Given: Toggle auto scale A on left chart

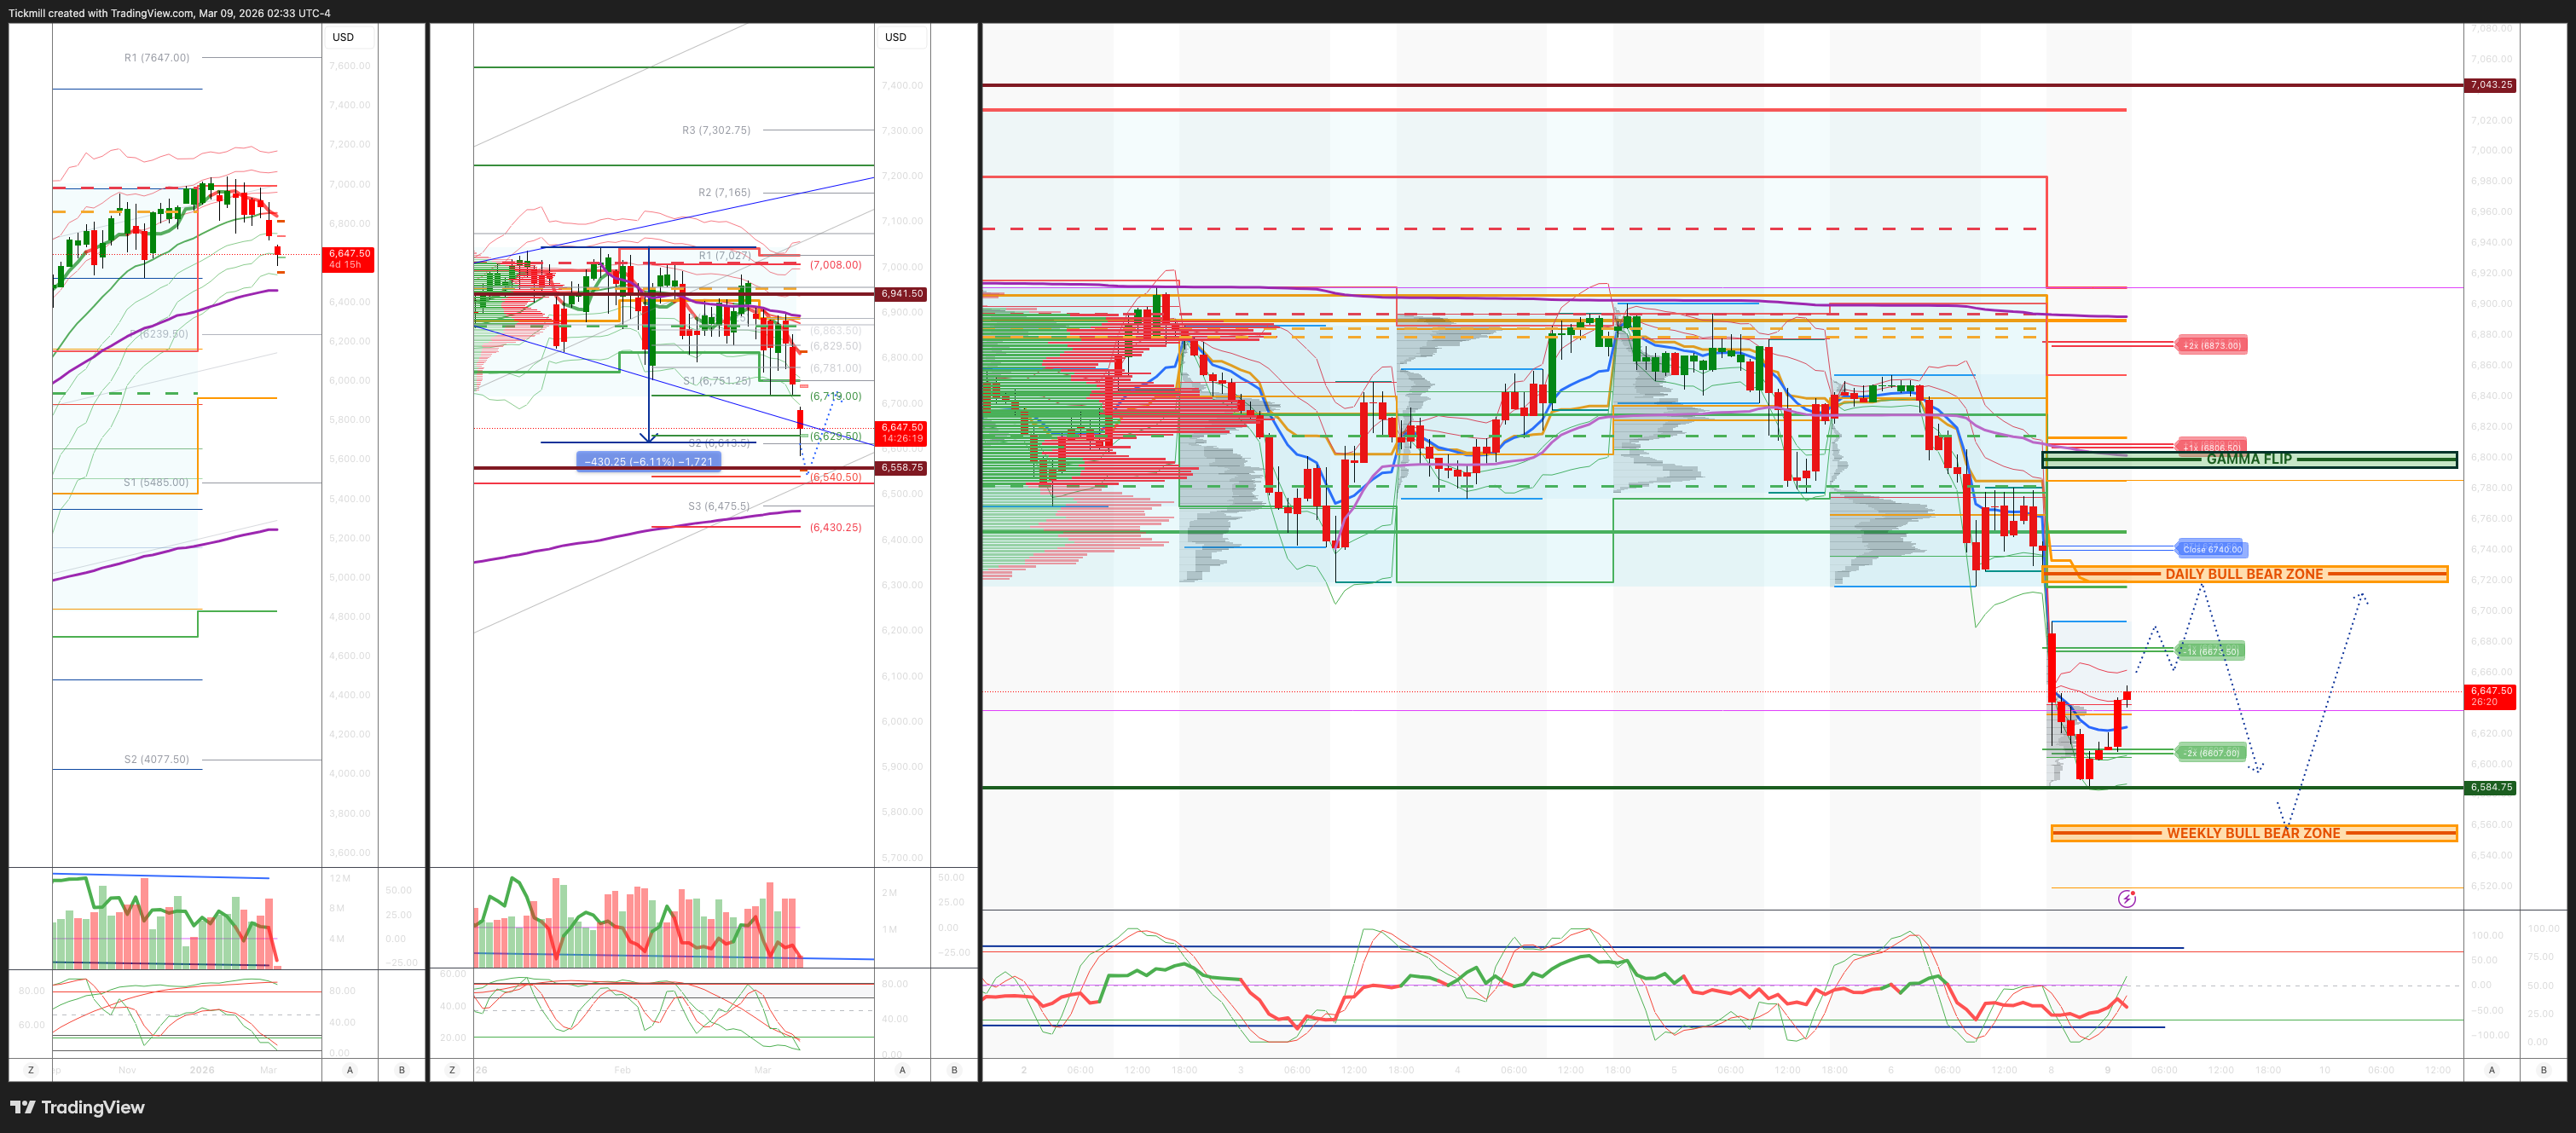Looking at the screenshot, I should point(350,1070).
